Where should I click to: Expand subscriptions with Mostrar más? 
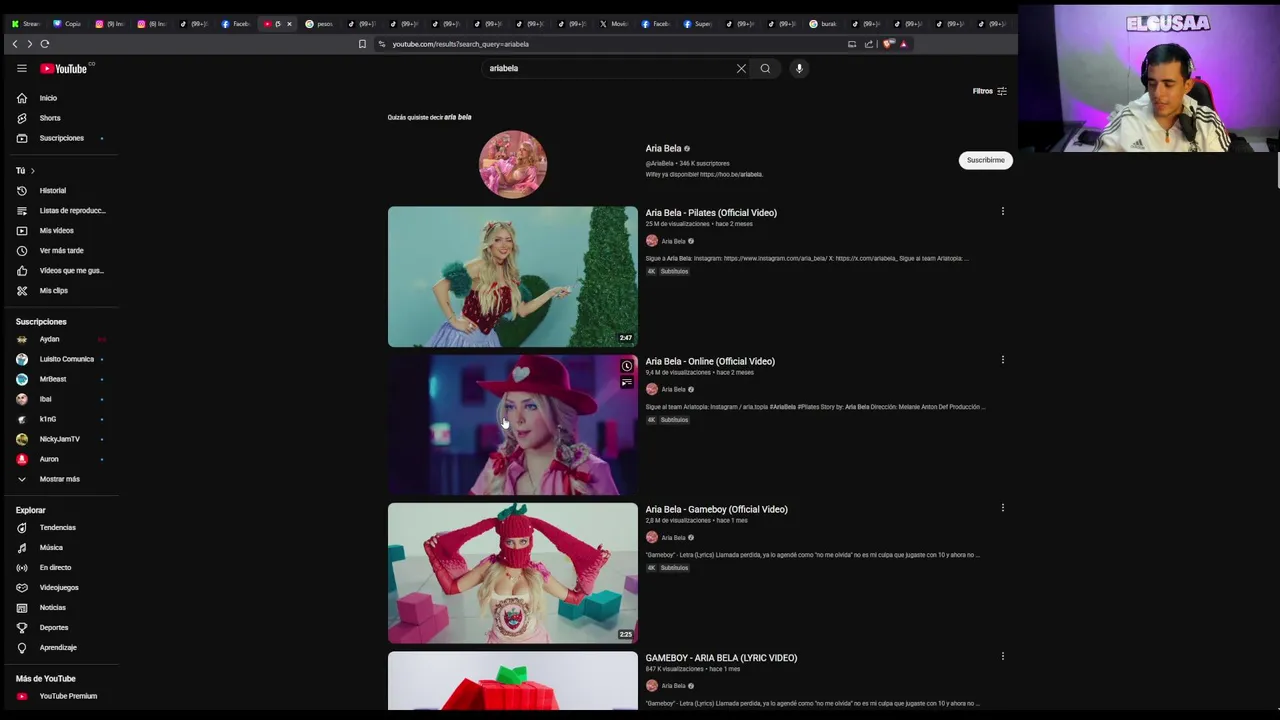pos(60,479)
